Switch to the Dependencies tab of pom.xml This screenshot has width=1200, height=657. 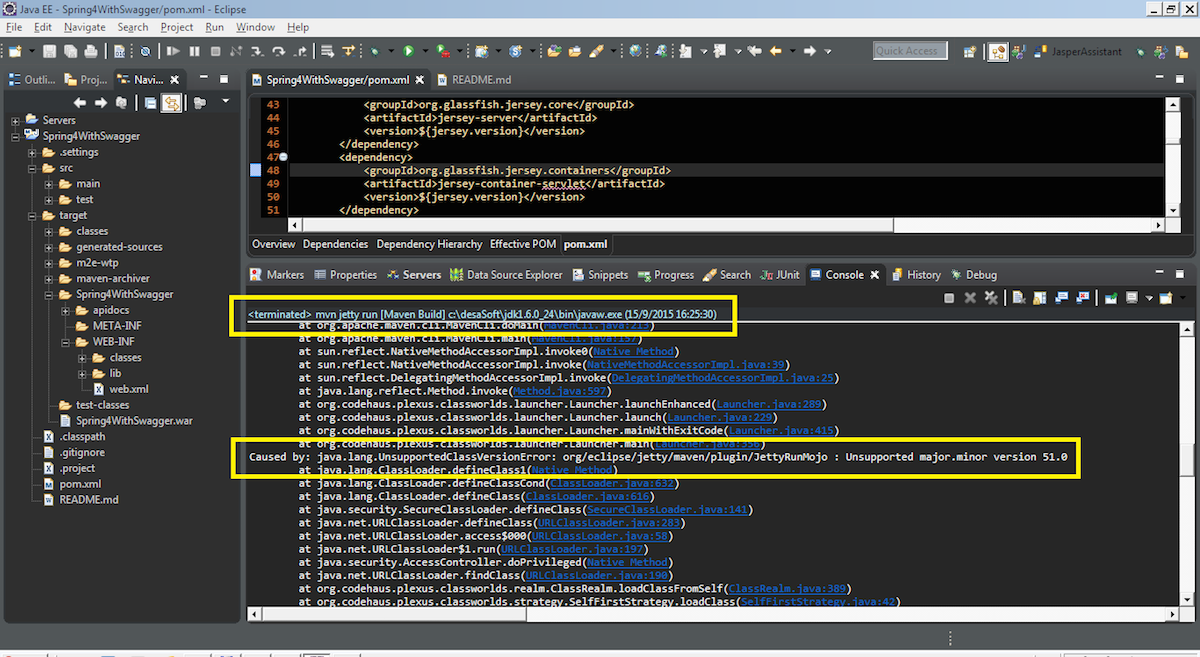click(335, 243)
